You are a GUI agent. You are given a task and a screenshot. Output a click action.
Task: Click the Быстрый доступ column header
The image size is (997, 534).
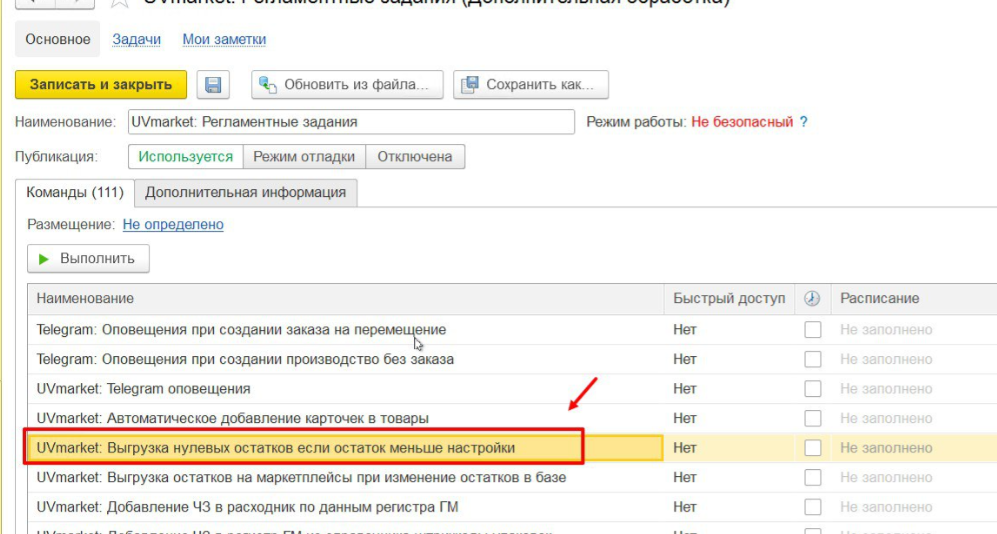click(x=729, y=299)
